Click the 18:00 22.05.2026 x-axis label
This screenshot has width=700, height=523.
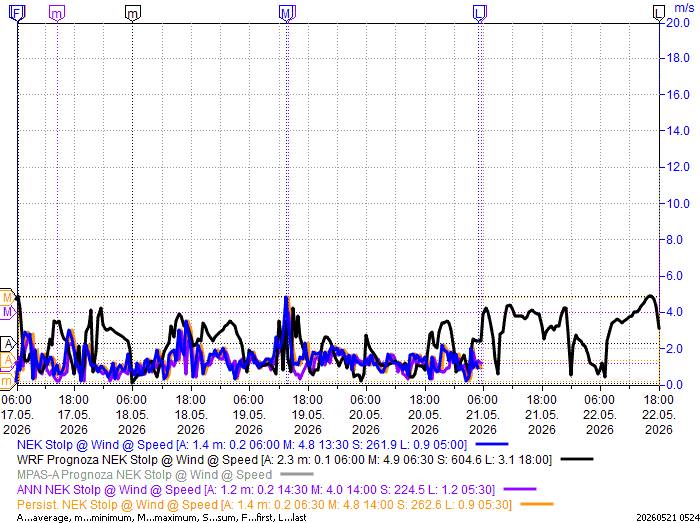click(659, 415)
